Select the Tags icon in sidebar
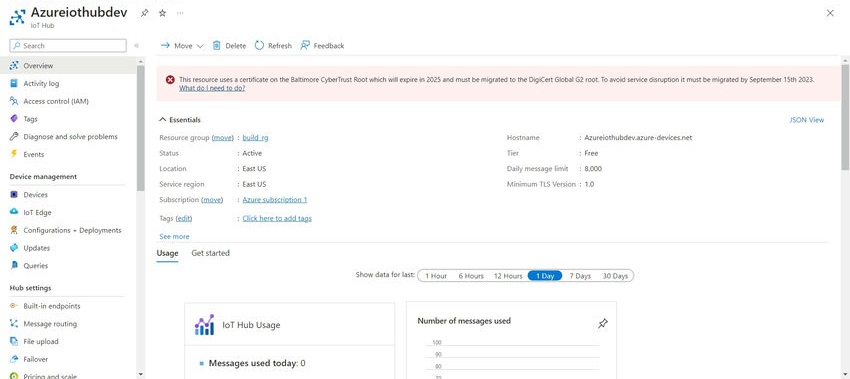Viewport: 850px width, 379px height. click(14, 119)
